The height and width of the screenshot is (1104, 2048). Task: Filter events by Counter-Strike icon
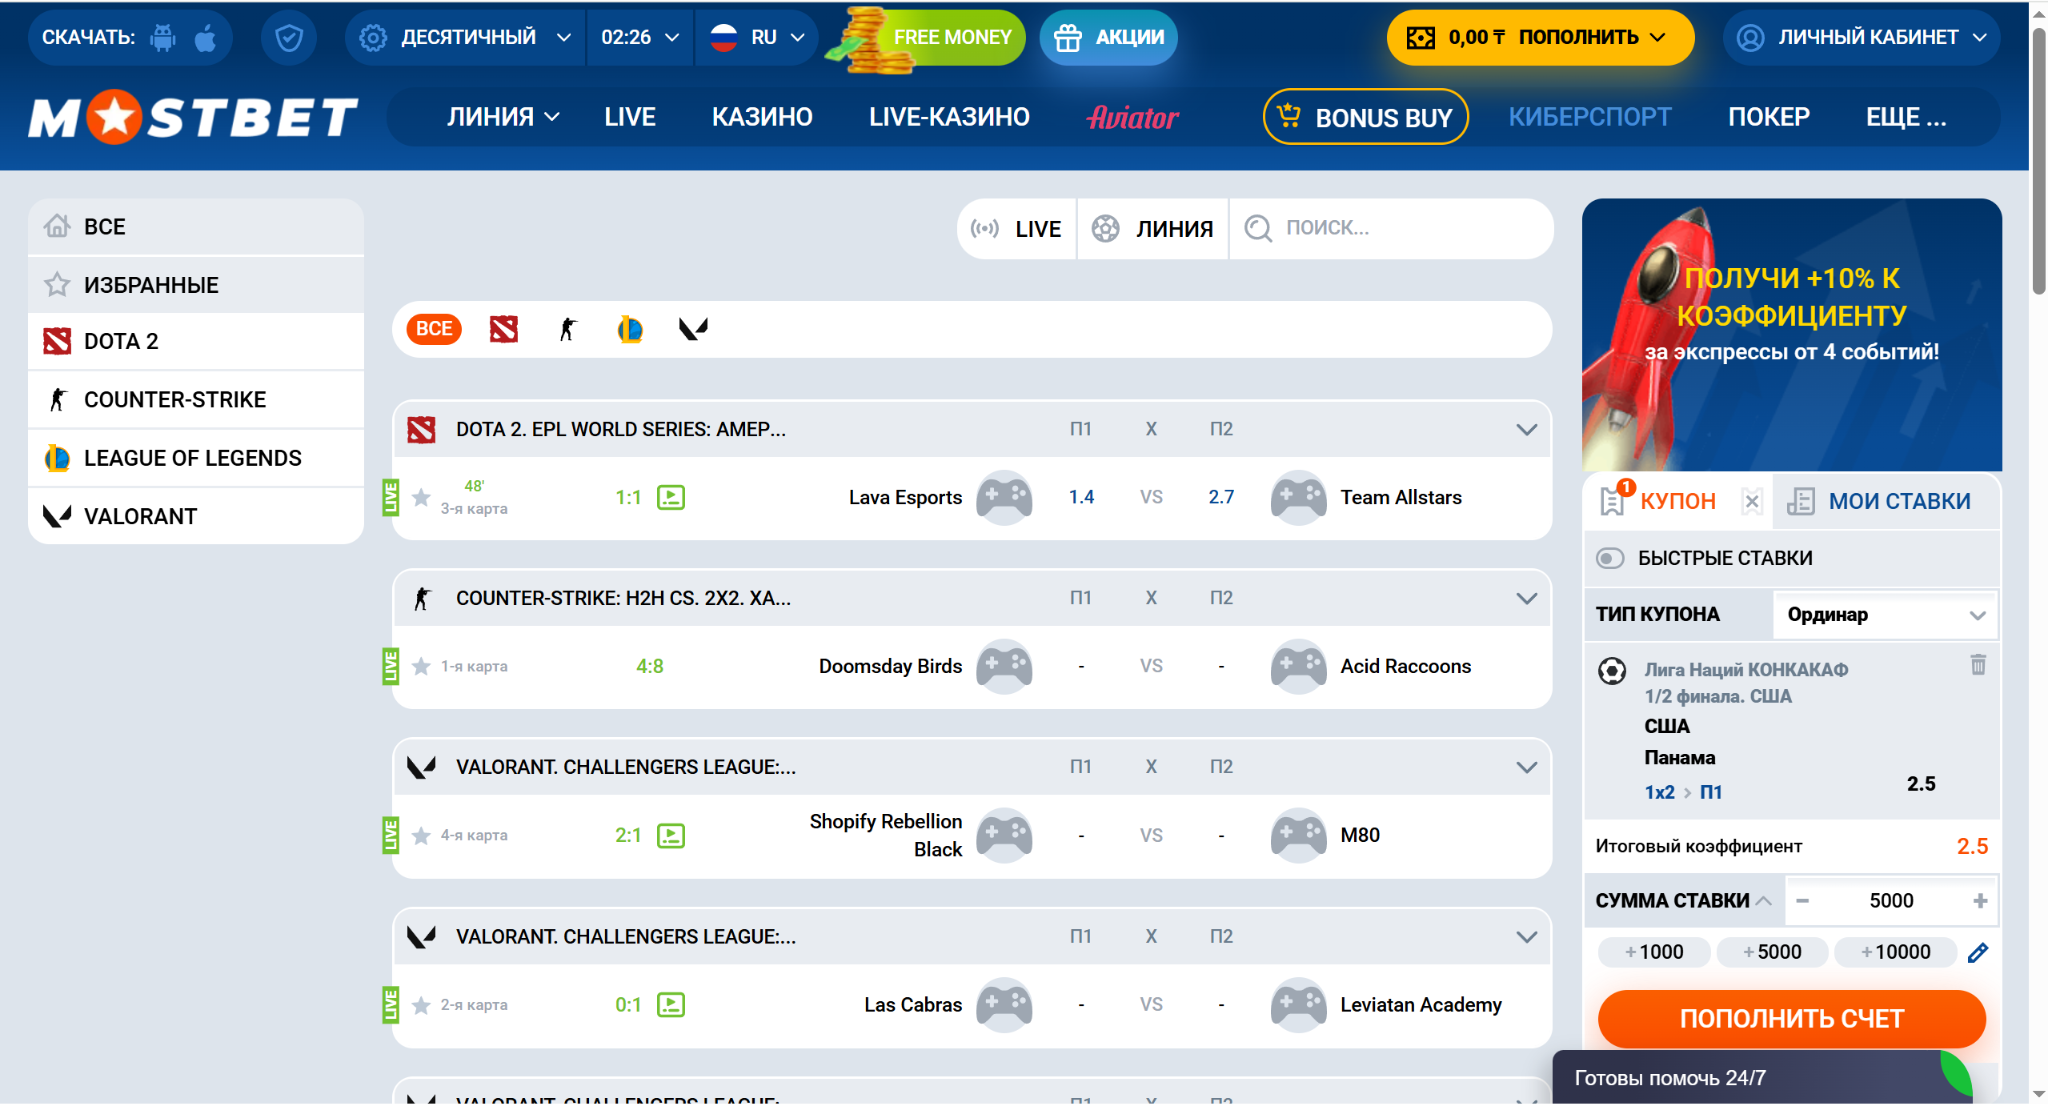point(568,329)
